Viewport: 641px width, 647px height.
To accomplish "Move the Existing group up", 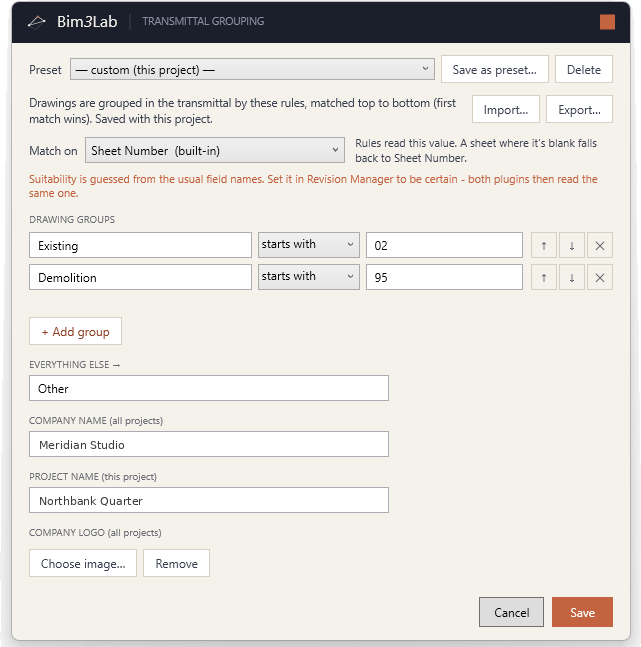I will tap(544, 246).
